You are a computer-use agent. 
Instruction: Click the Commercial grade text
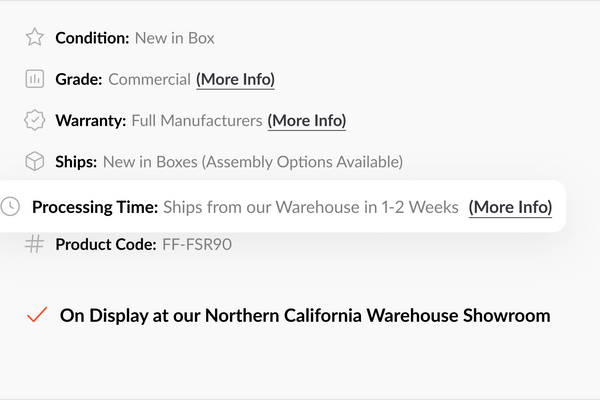click(x=149, y=79)
